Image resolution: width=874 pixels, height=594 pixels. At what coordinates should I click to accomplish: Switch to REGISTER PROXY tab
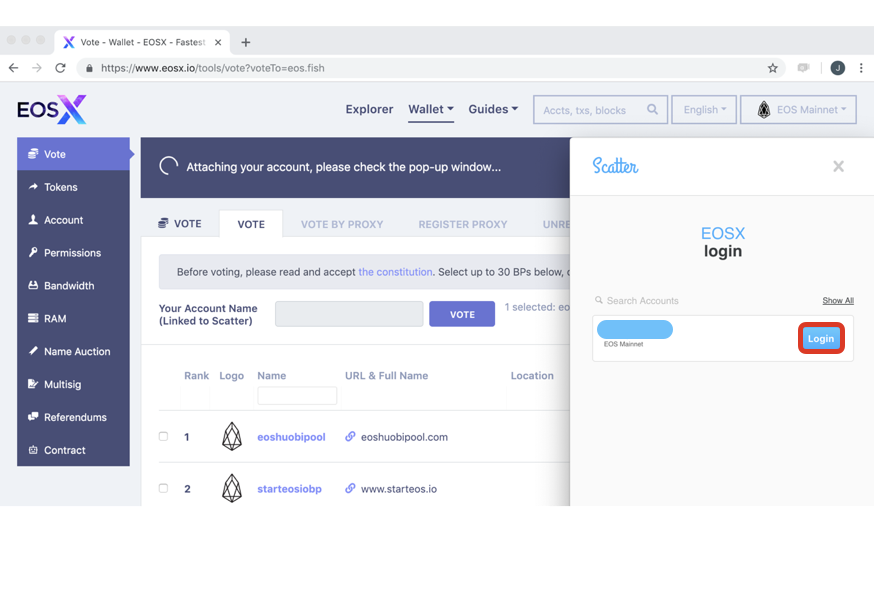(x=463, y=224)
